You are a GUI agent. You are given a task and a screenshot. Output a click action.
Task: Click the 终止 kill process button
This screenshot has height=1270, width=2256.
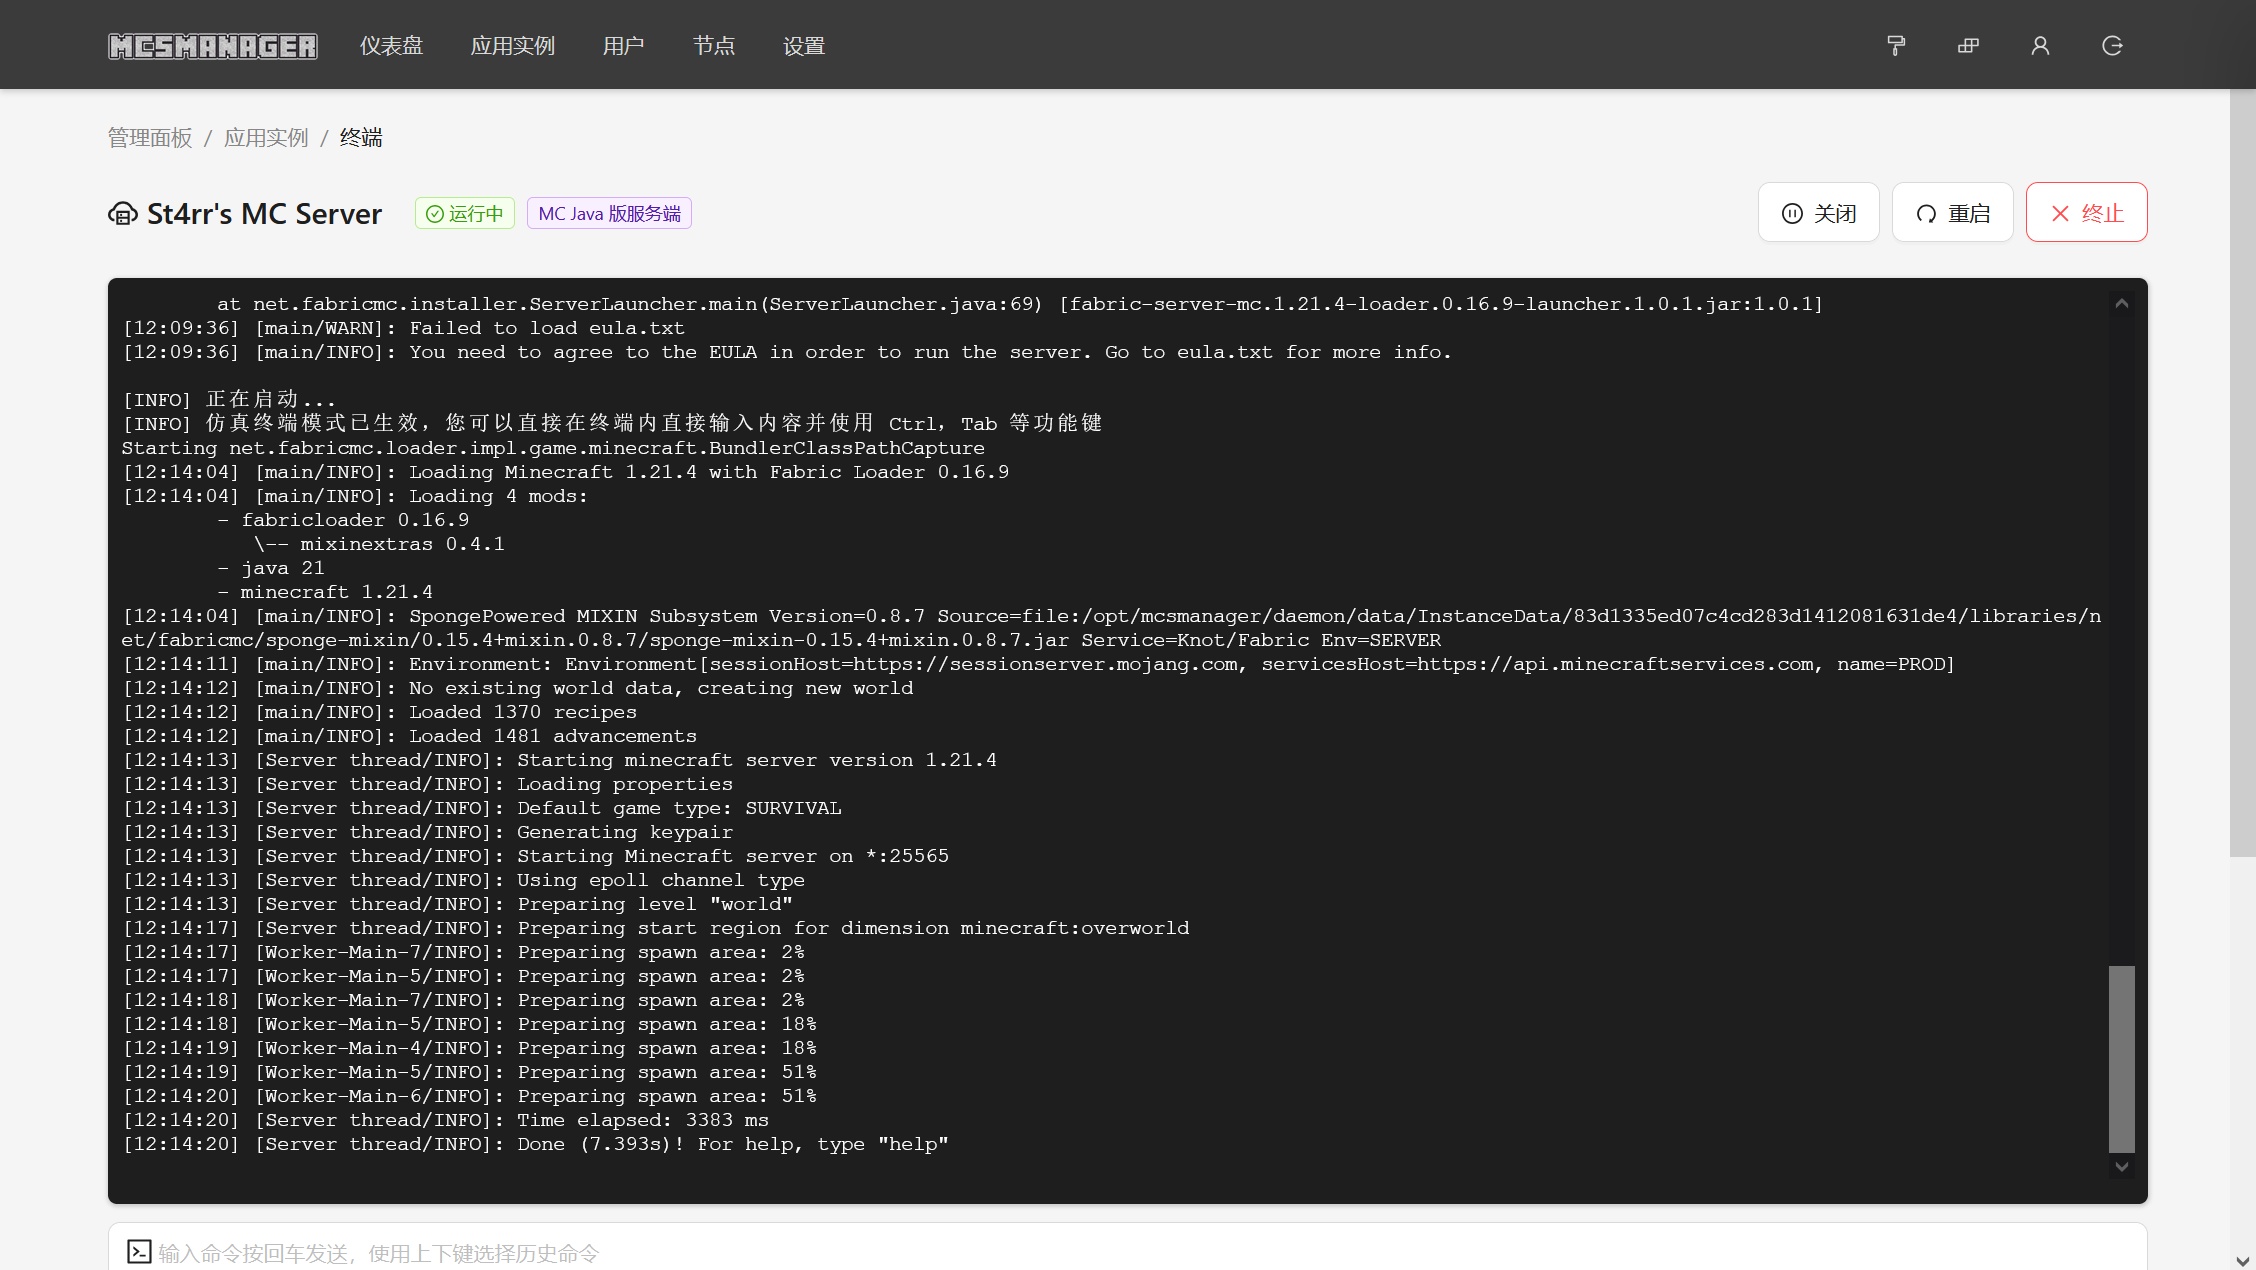pyautogui.click(x=2086, y=212)
